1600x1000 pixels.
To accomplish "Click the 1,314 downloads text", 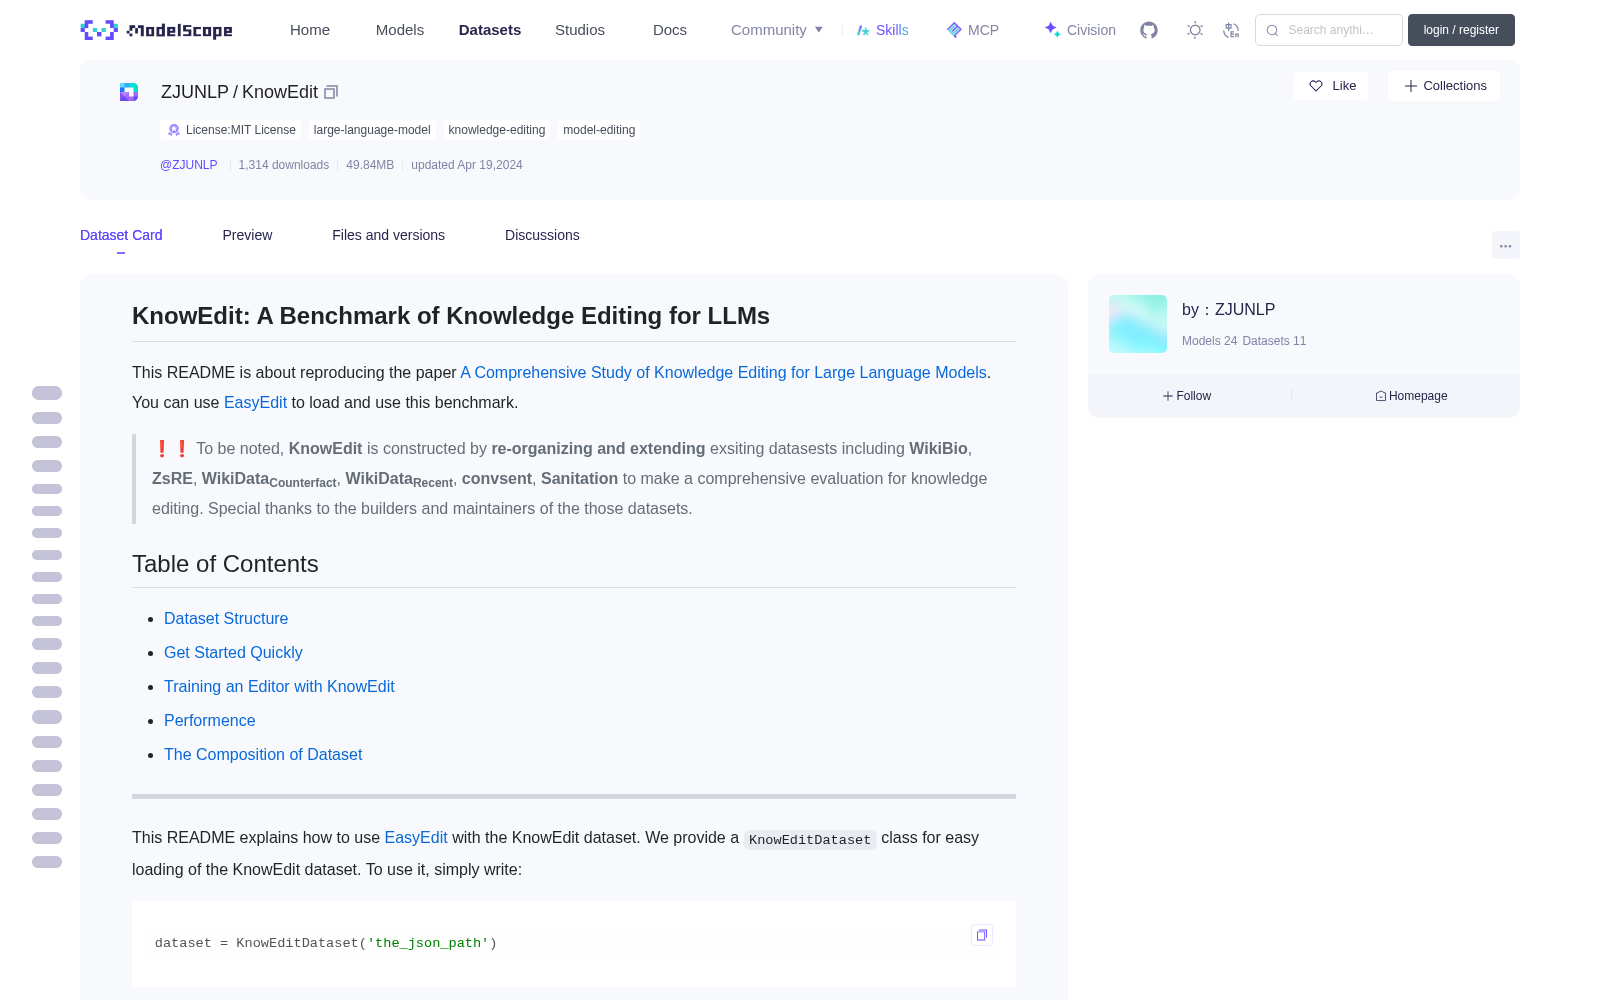I will pos(284,165).
